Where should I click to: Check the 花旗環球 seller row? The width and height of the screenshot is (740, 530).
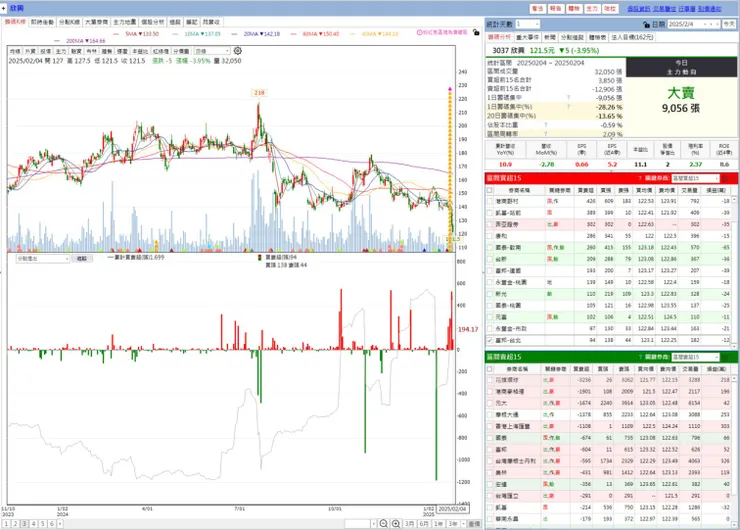click(x=489, y=380)
